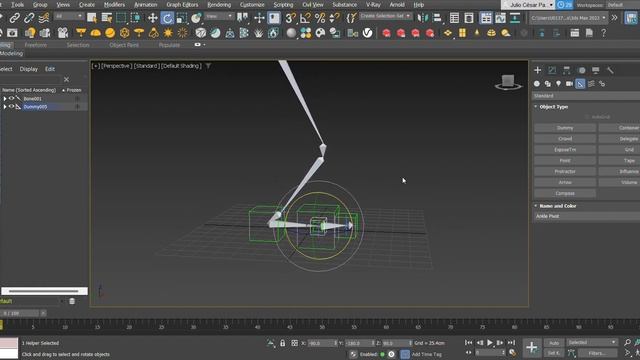The image size is (640, 360).
Task: Click the help question mark icon
Action: click(x=603, y=33)
